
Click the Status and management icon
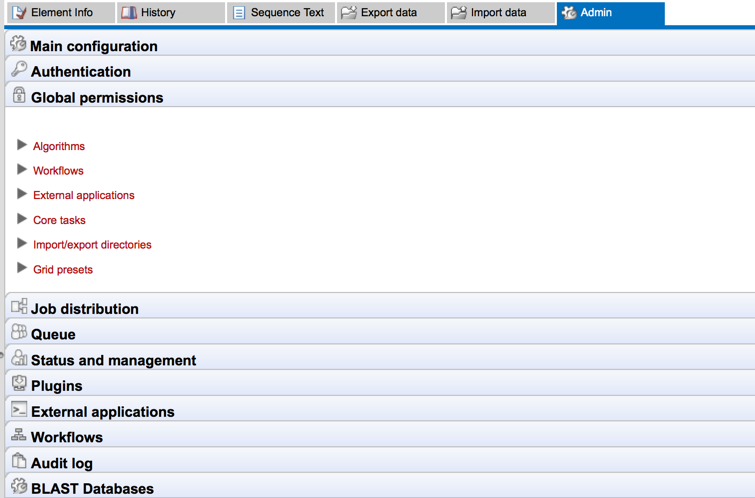[x=18, y=359]
